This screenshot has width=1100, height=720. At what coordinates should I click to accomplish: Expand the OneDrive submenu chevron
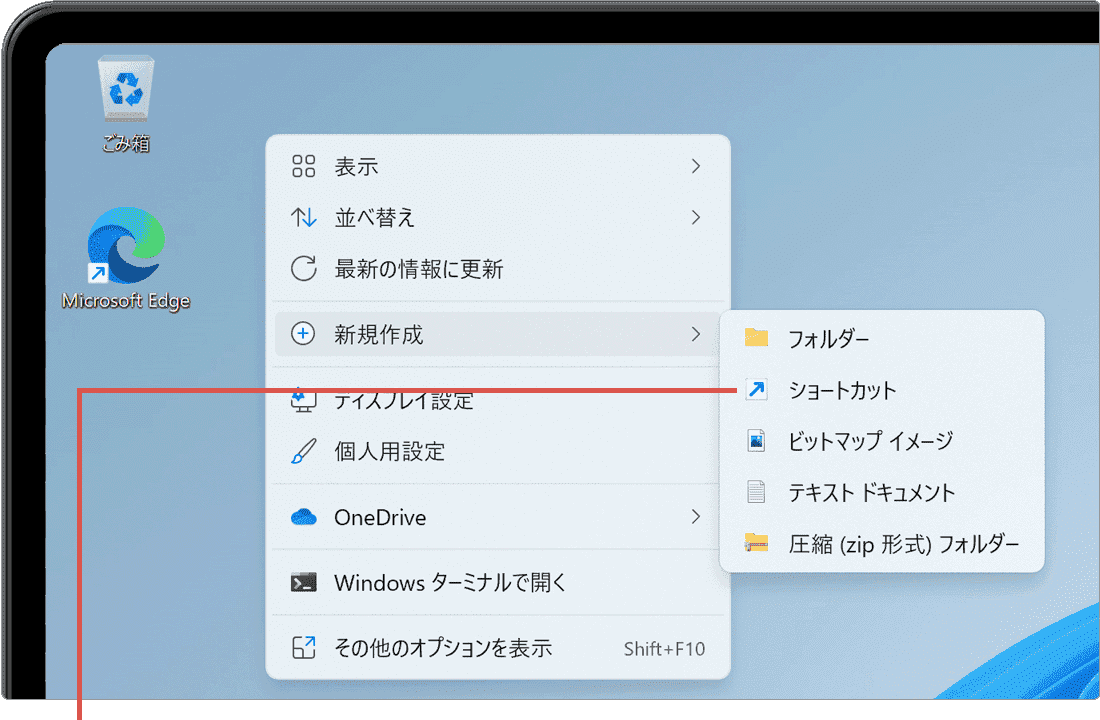pos(696,518)
